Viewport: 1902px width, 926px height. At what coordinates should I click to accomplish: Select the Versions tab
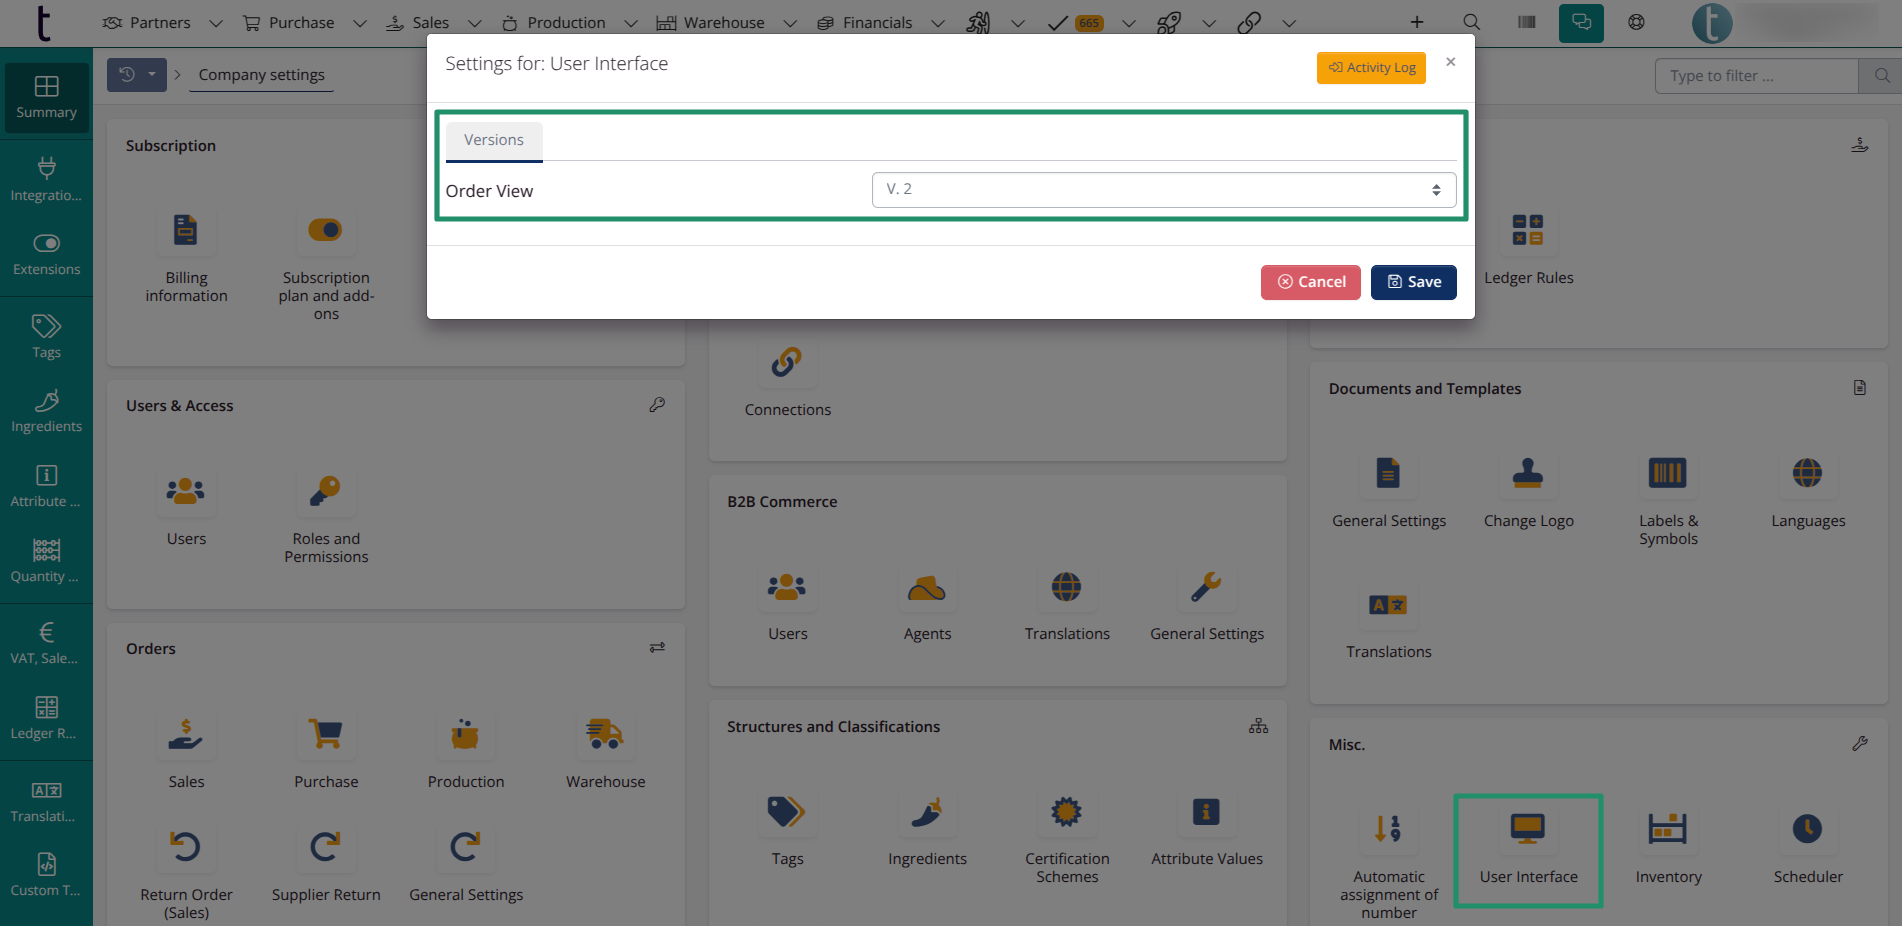pyautogui.click(x=494, y=141)
